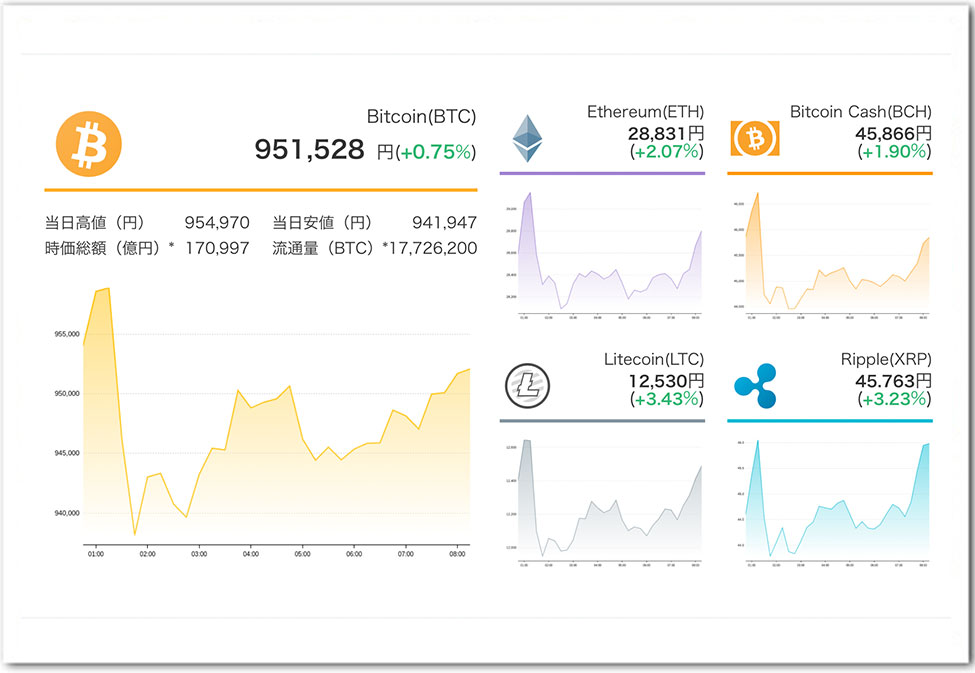Click the 当日高値（円） label

point(95,223)
